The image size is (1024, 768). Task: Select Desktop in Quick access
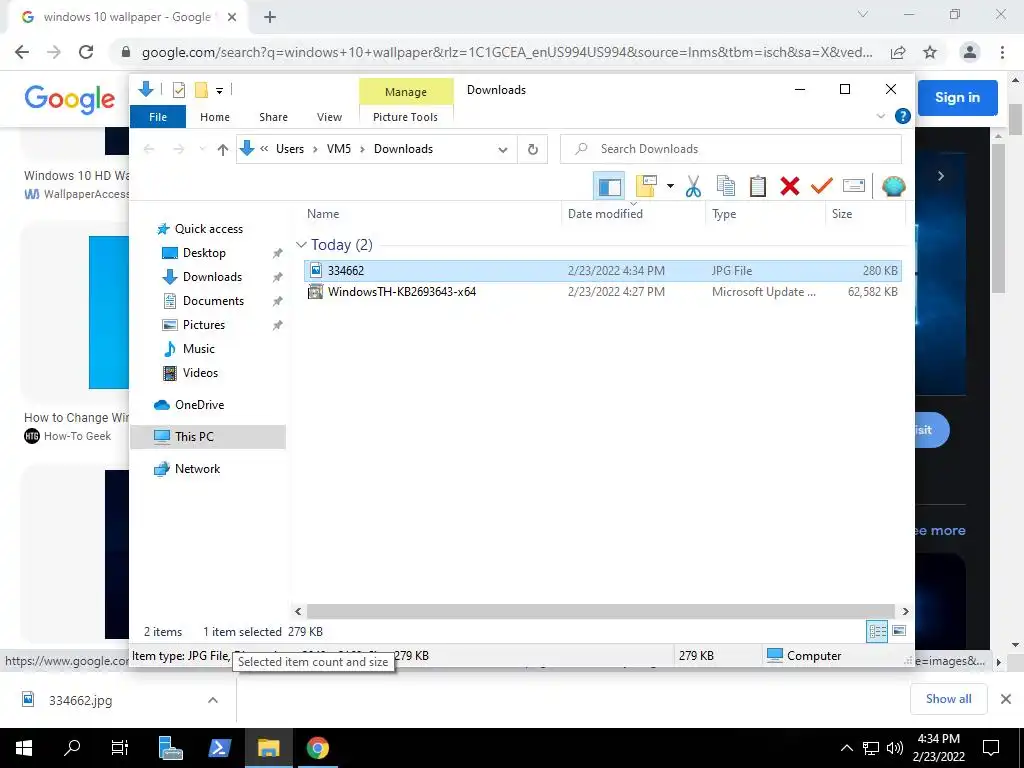204,253
